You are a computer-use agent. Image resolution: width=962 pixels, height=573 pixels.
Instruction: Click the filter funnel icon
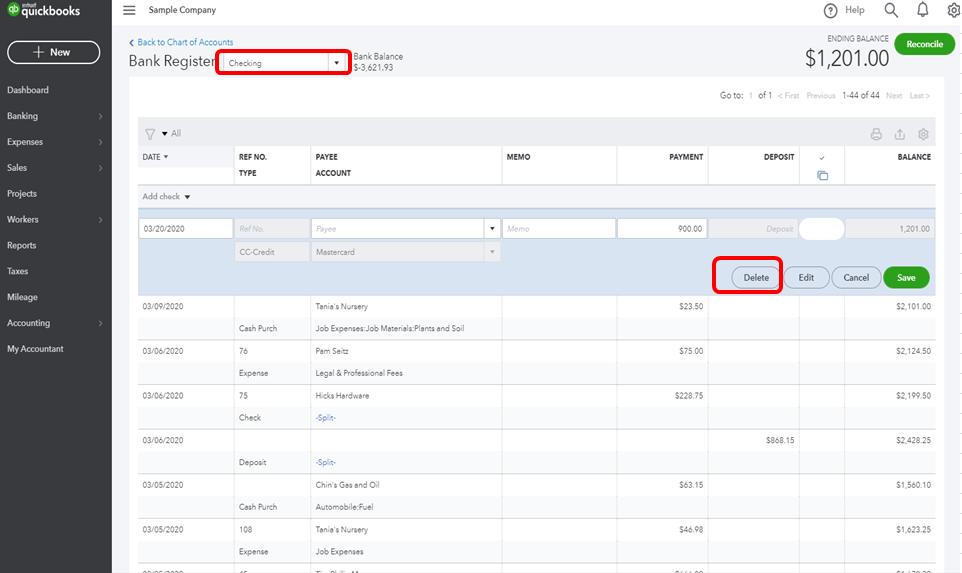click(x=150, y=133)
